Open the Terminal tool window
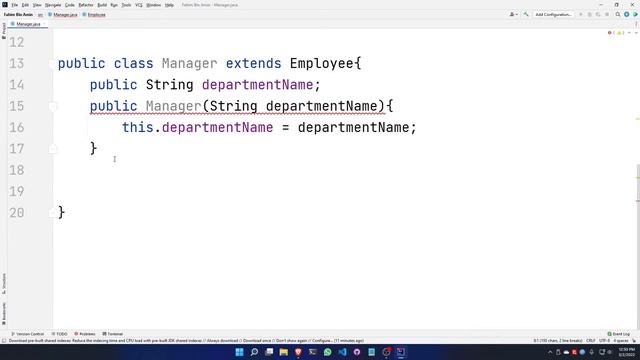Viewport: 640px width, 360px height. point(113,334)
